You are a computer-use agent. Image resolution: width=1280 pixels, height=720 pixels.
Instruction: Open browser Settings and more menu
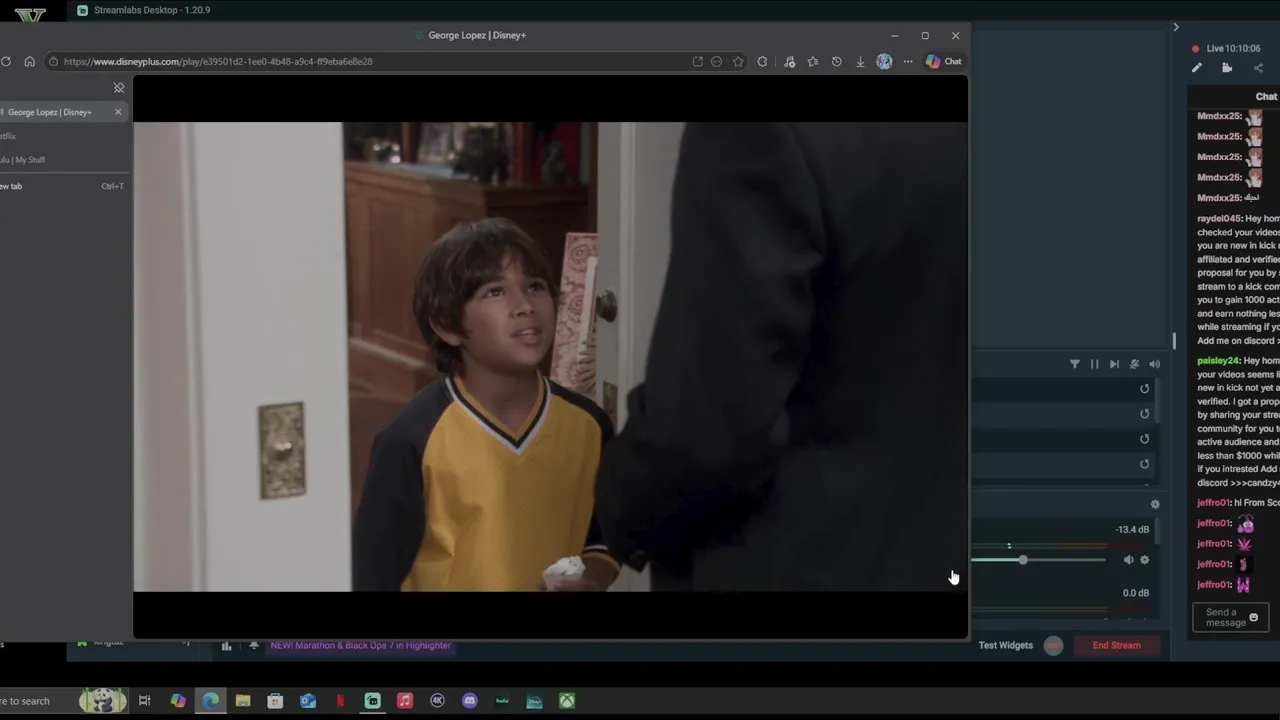click(908, 61)
